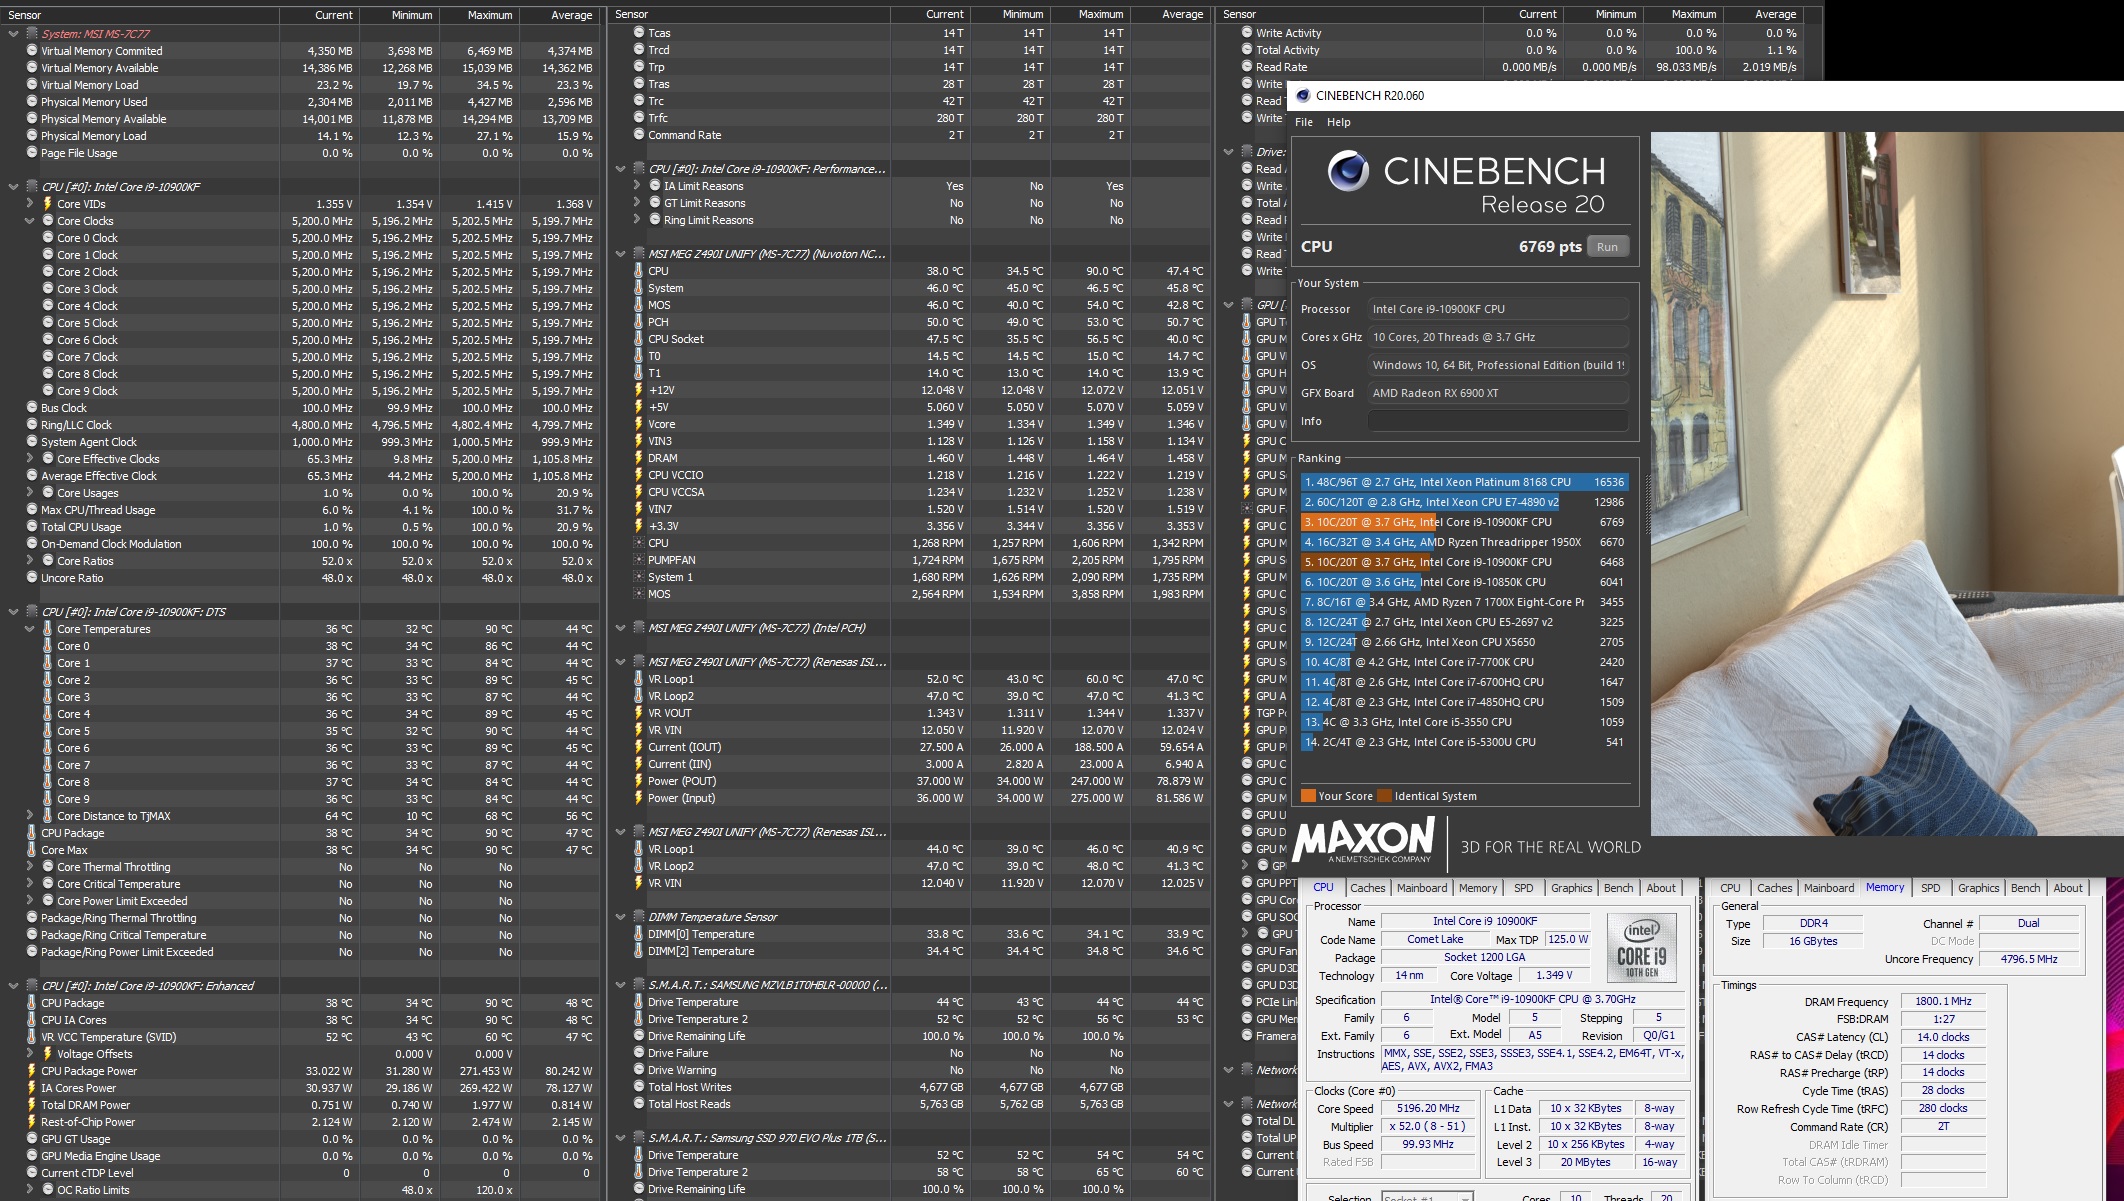The width and height of the screenshot is (2124, 1201).
Task: Switch to Graphics tab in CPU-Z Timings window
Action: click(x=1978, y=888)
